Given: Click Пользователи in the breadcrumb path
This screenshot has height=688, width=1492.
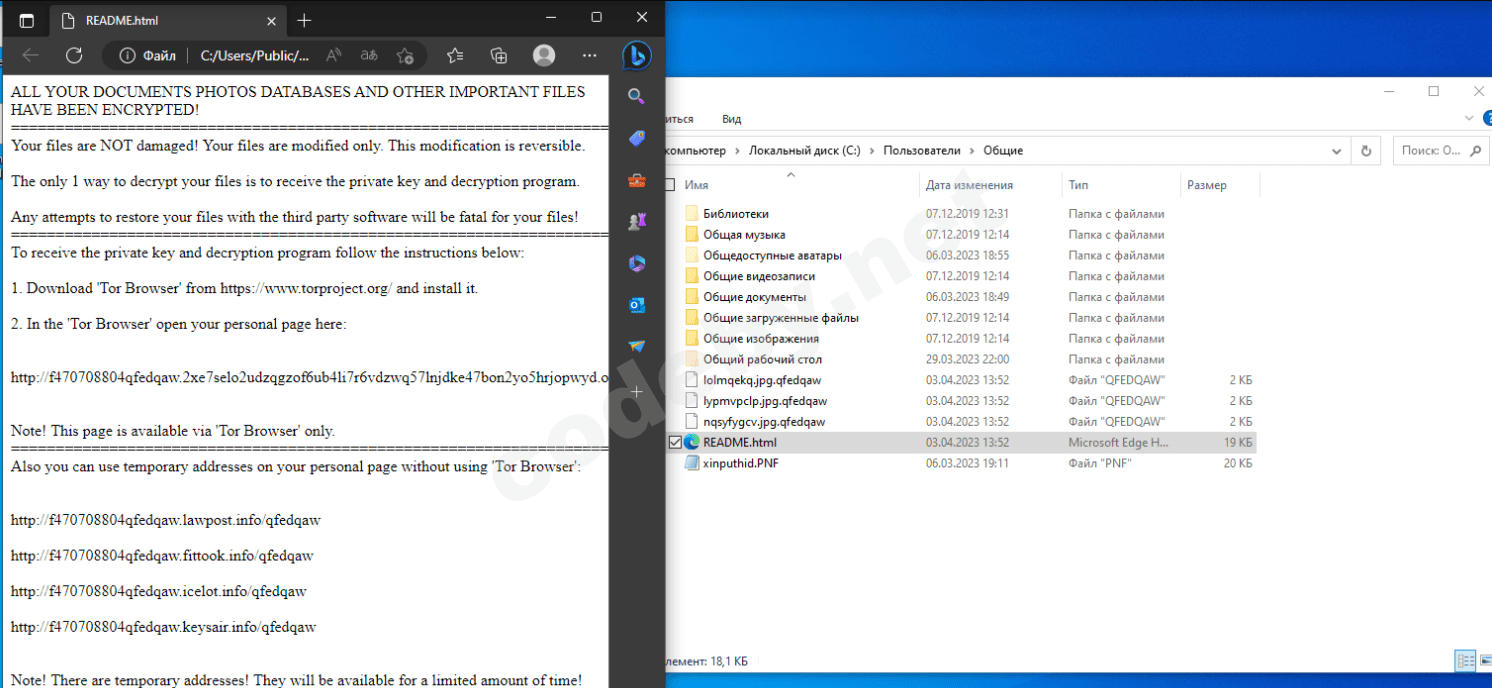Looking at the screenshot, I should (x=921, y=151).
